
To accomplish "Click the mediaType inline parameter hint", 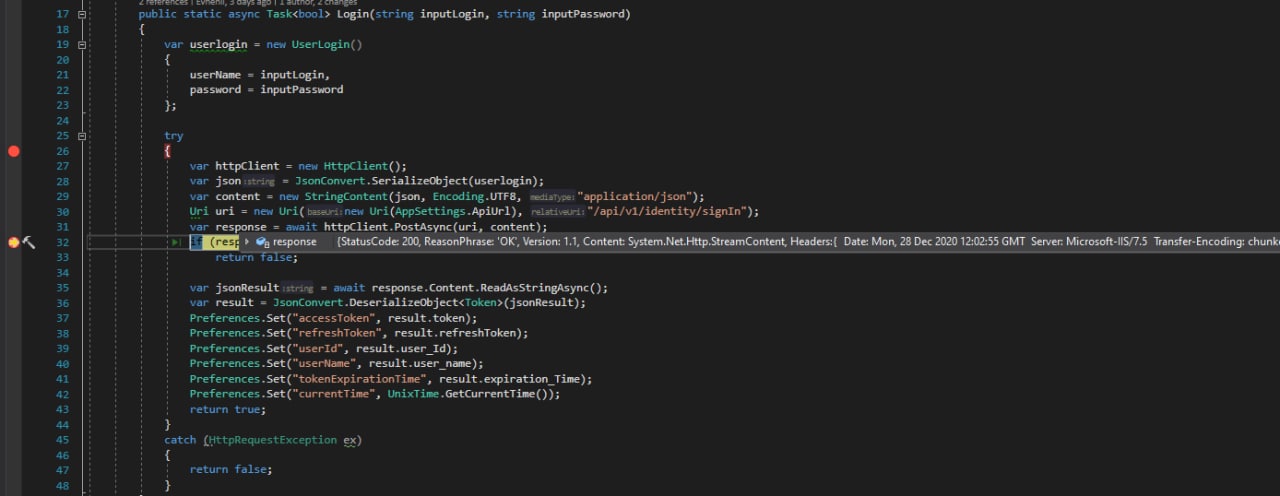I will point(552,197).
